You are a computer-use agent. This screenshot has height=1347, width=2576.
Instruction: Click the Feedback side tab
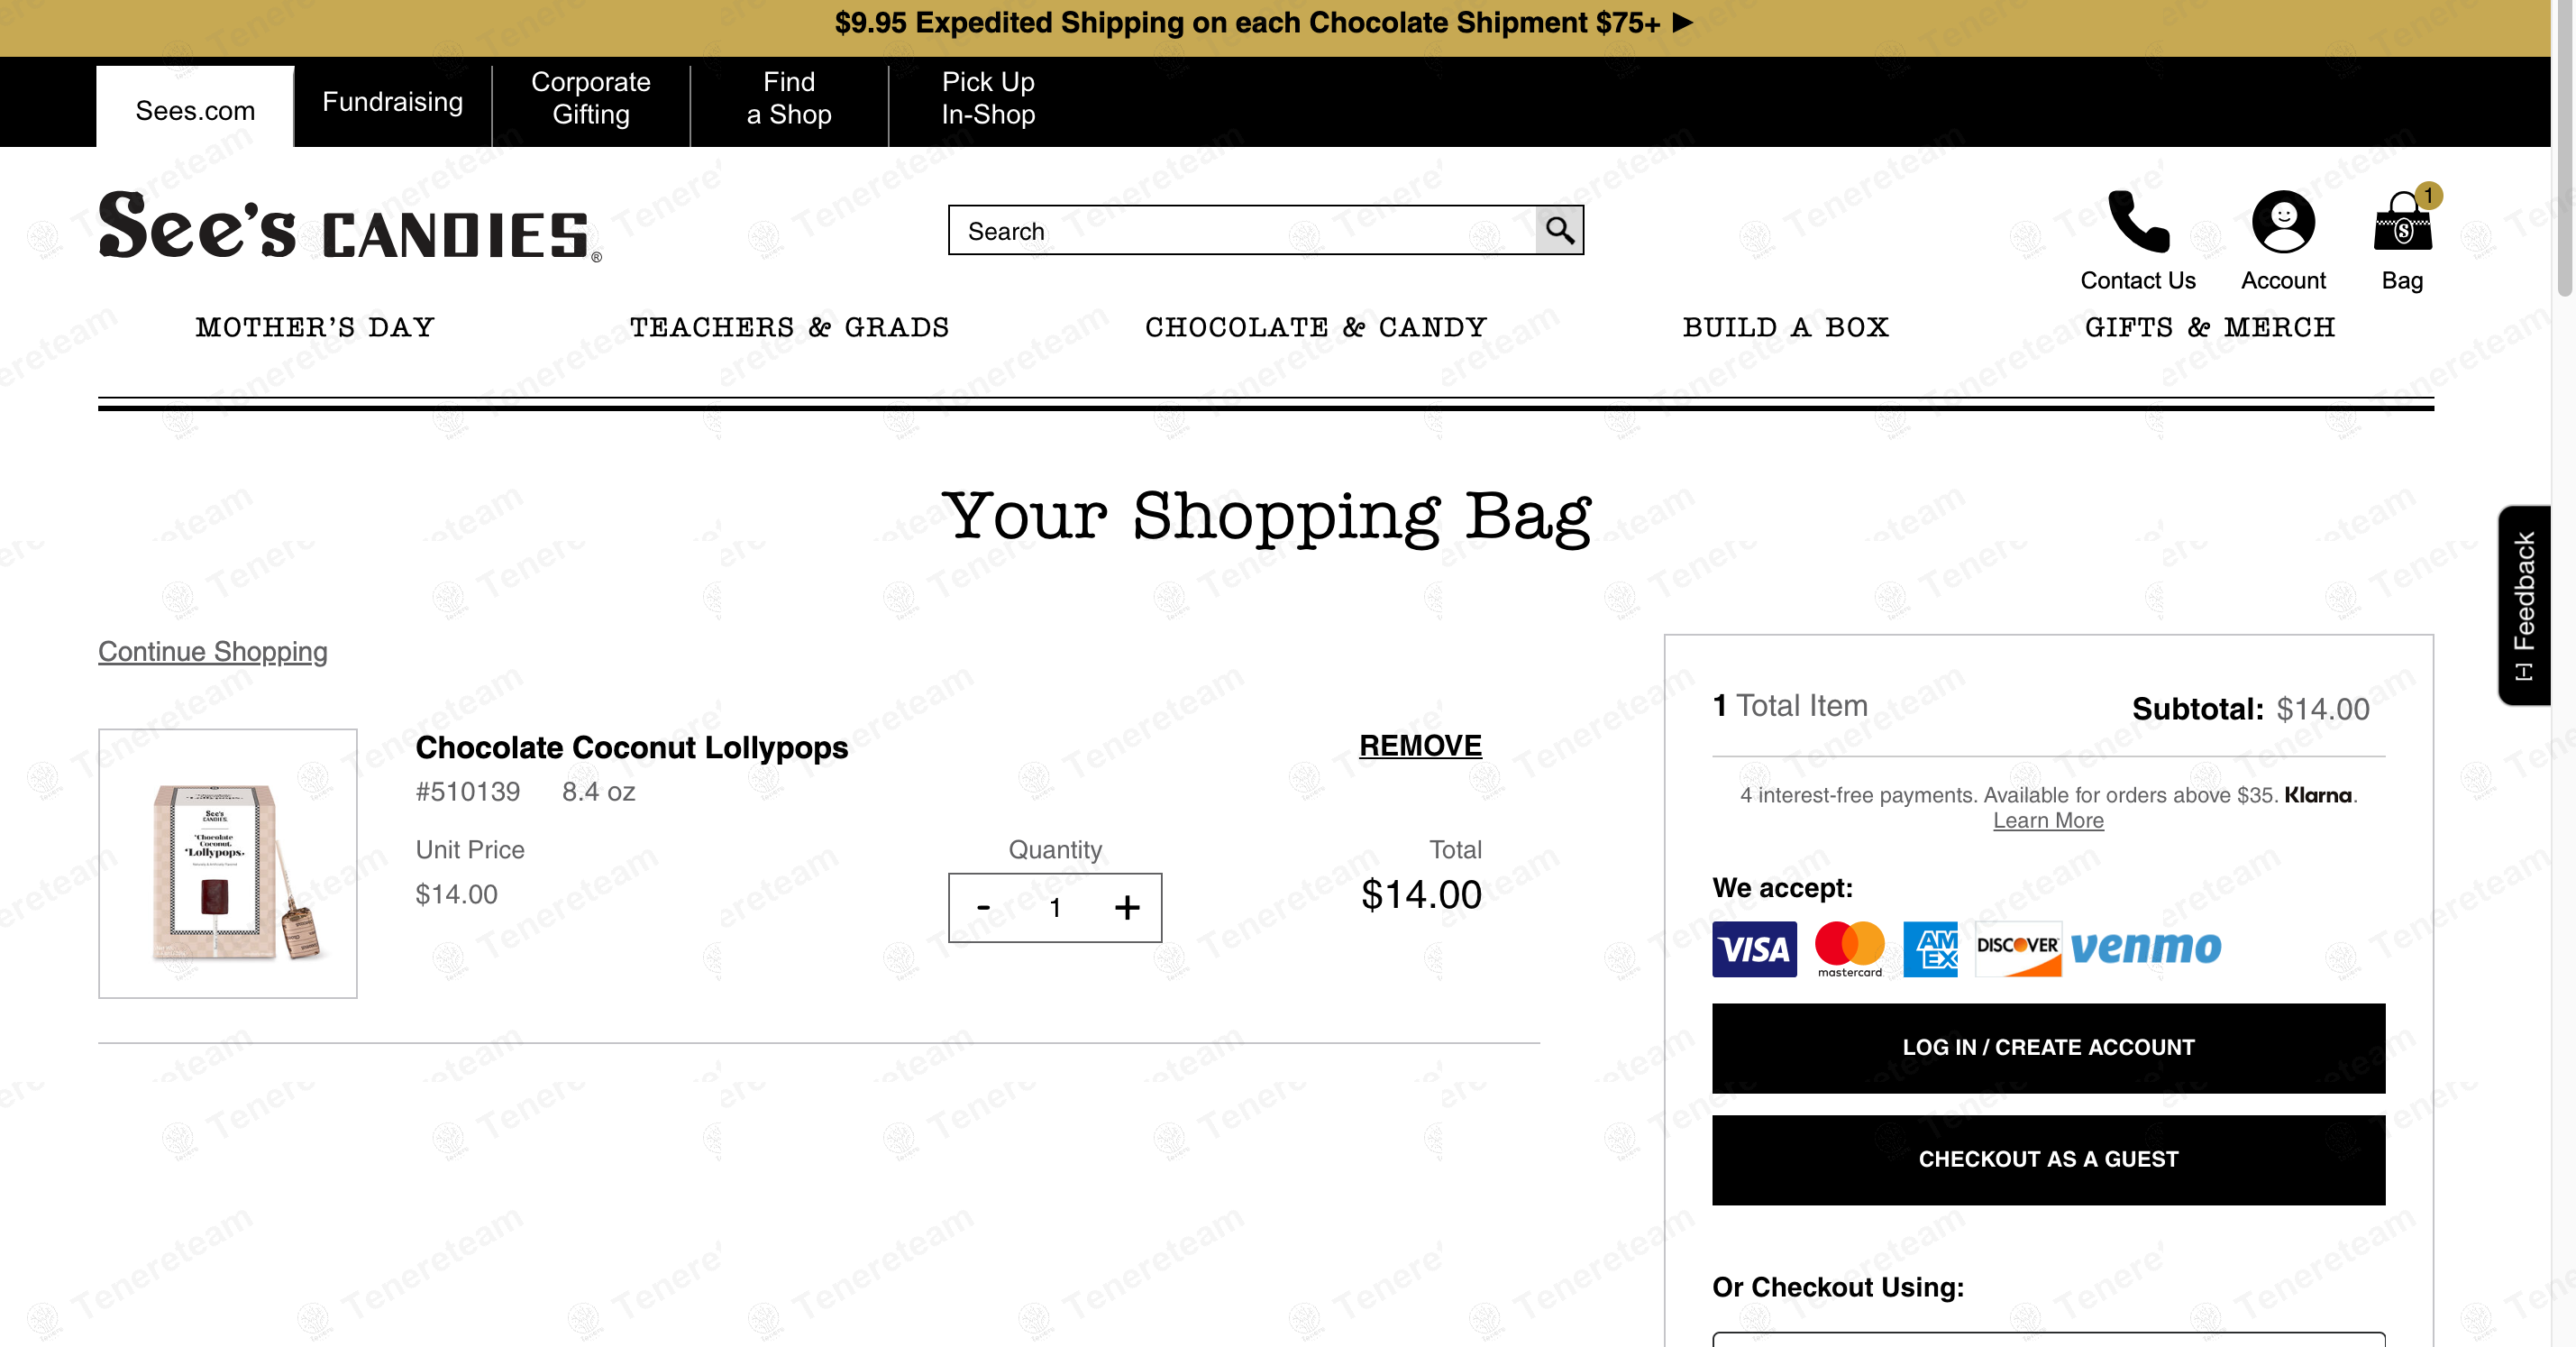pyautogui.click(x=2524, y=605)
